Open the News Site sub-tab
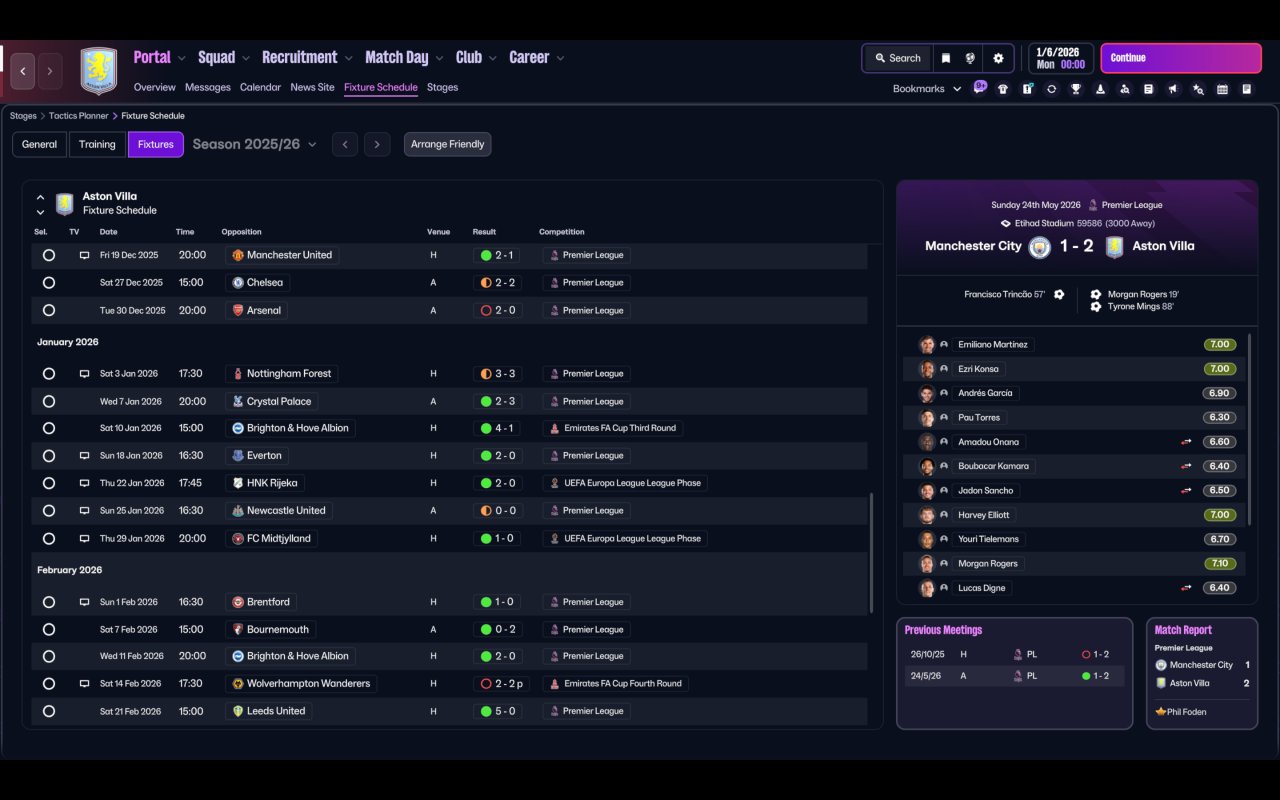Image resolution: width=1280 pixels, height=800 pixels. point(312,88)
